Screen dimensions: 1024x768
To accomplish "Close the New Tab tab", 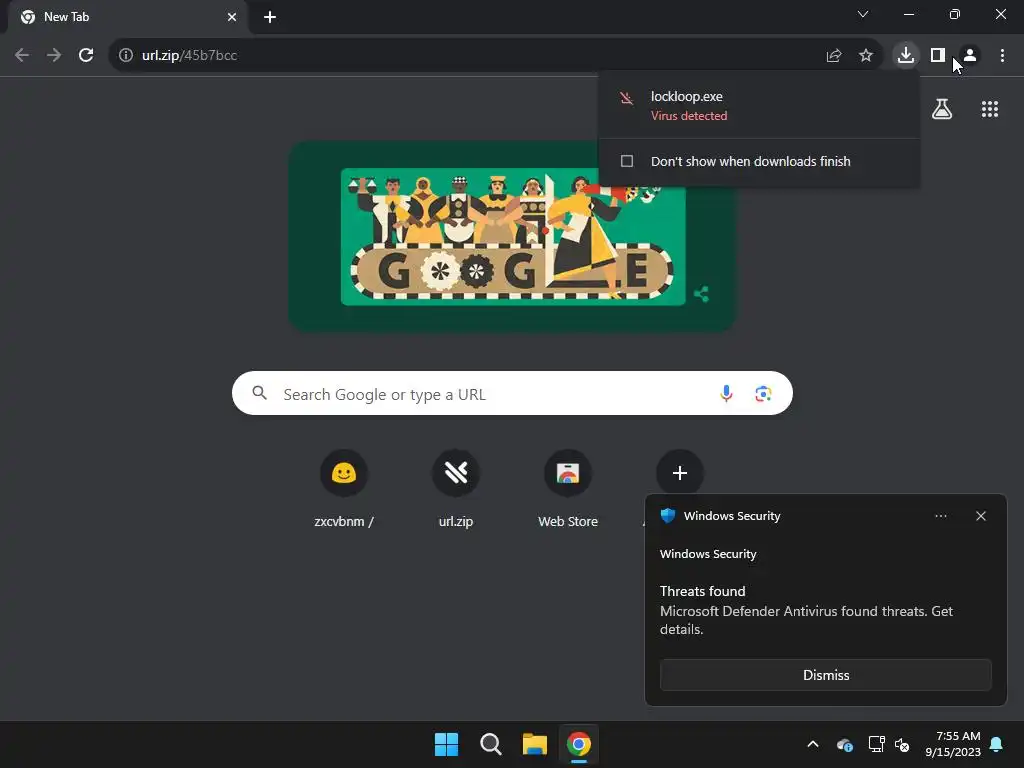I will [232, 17].
